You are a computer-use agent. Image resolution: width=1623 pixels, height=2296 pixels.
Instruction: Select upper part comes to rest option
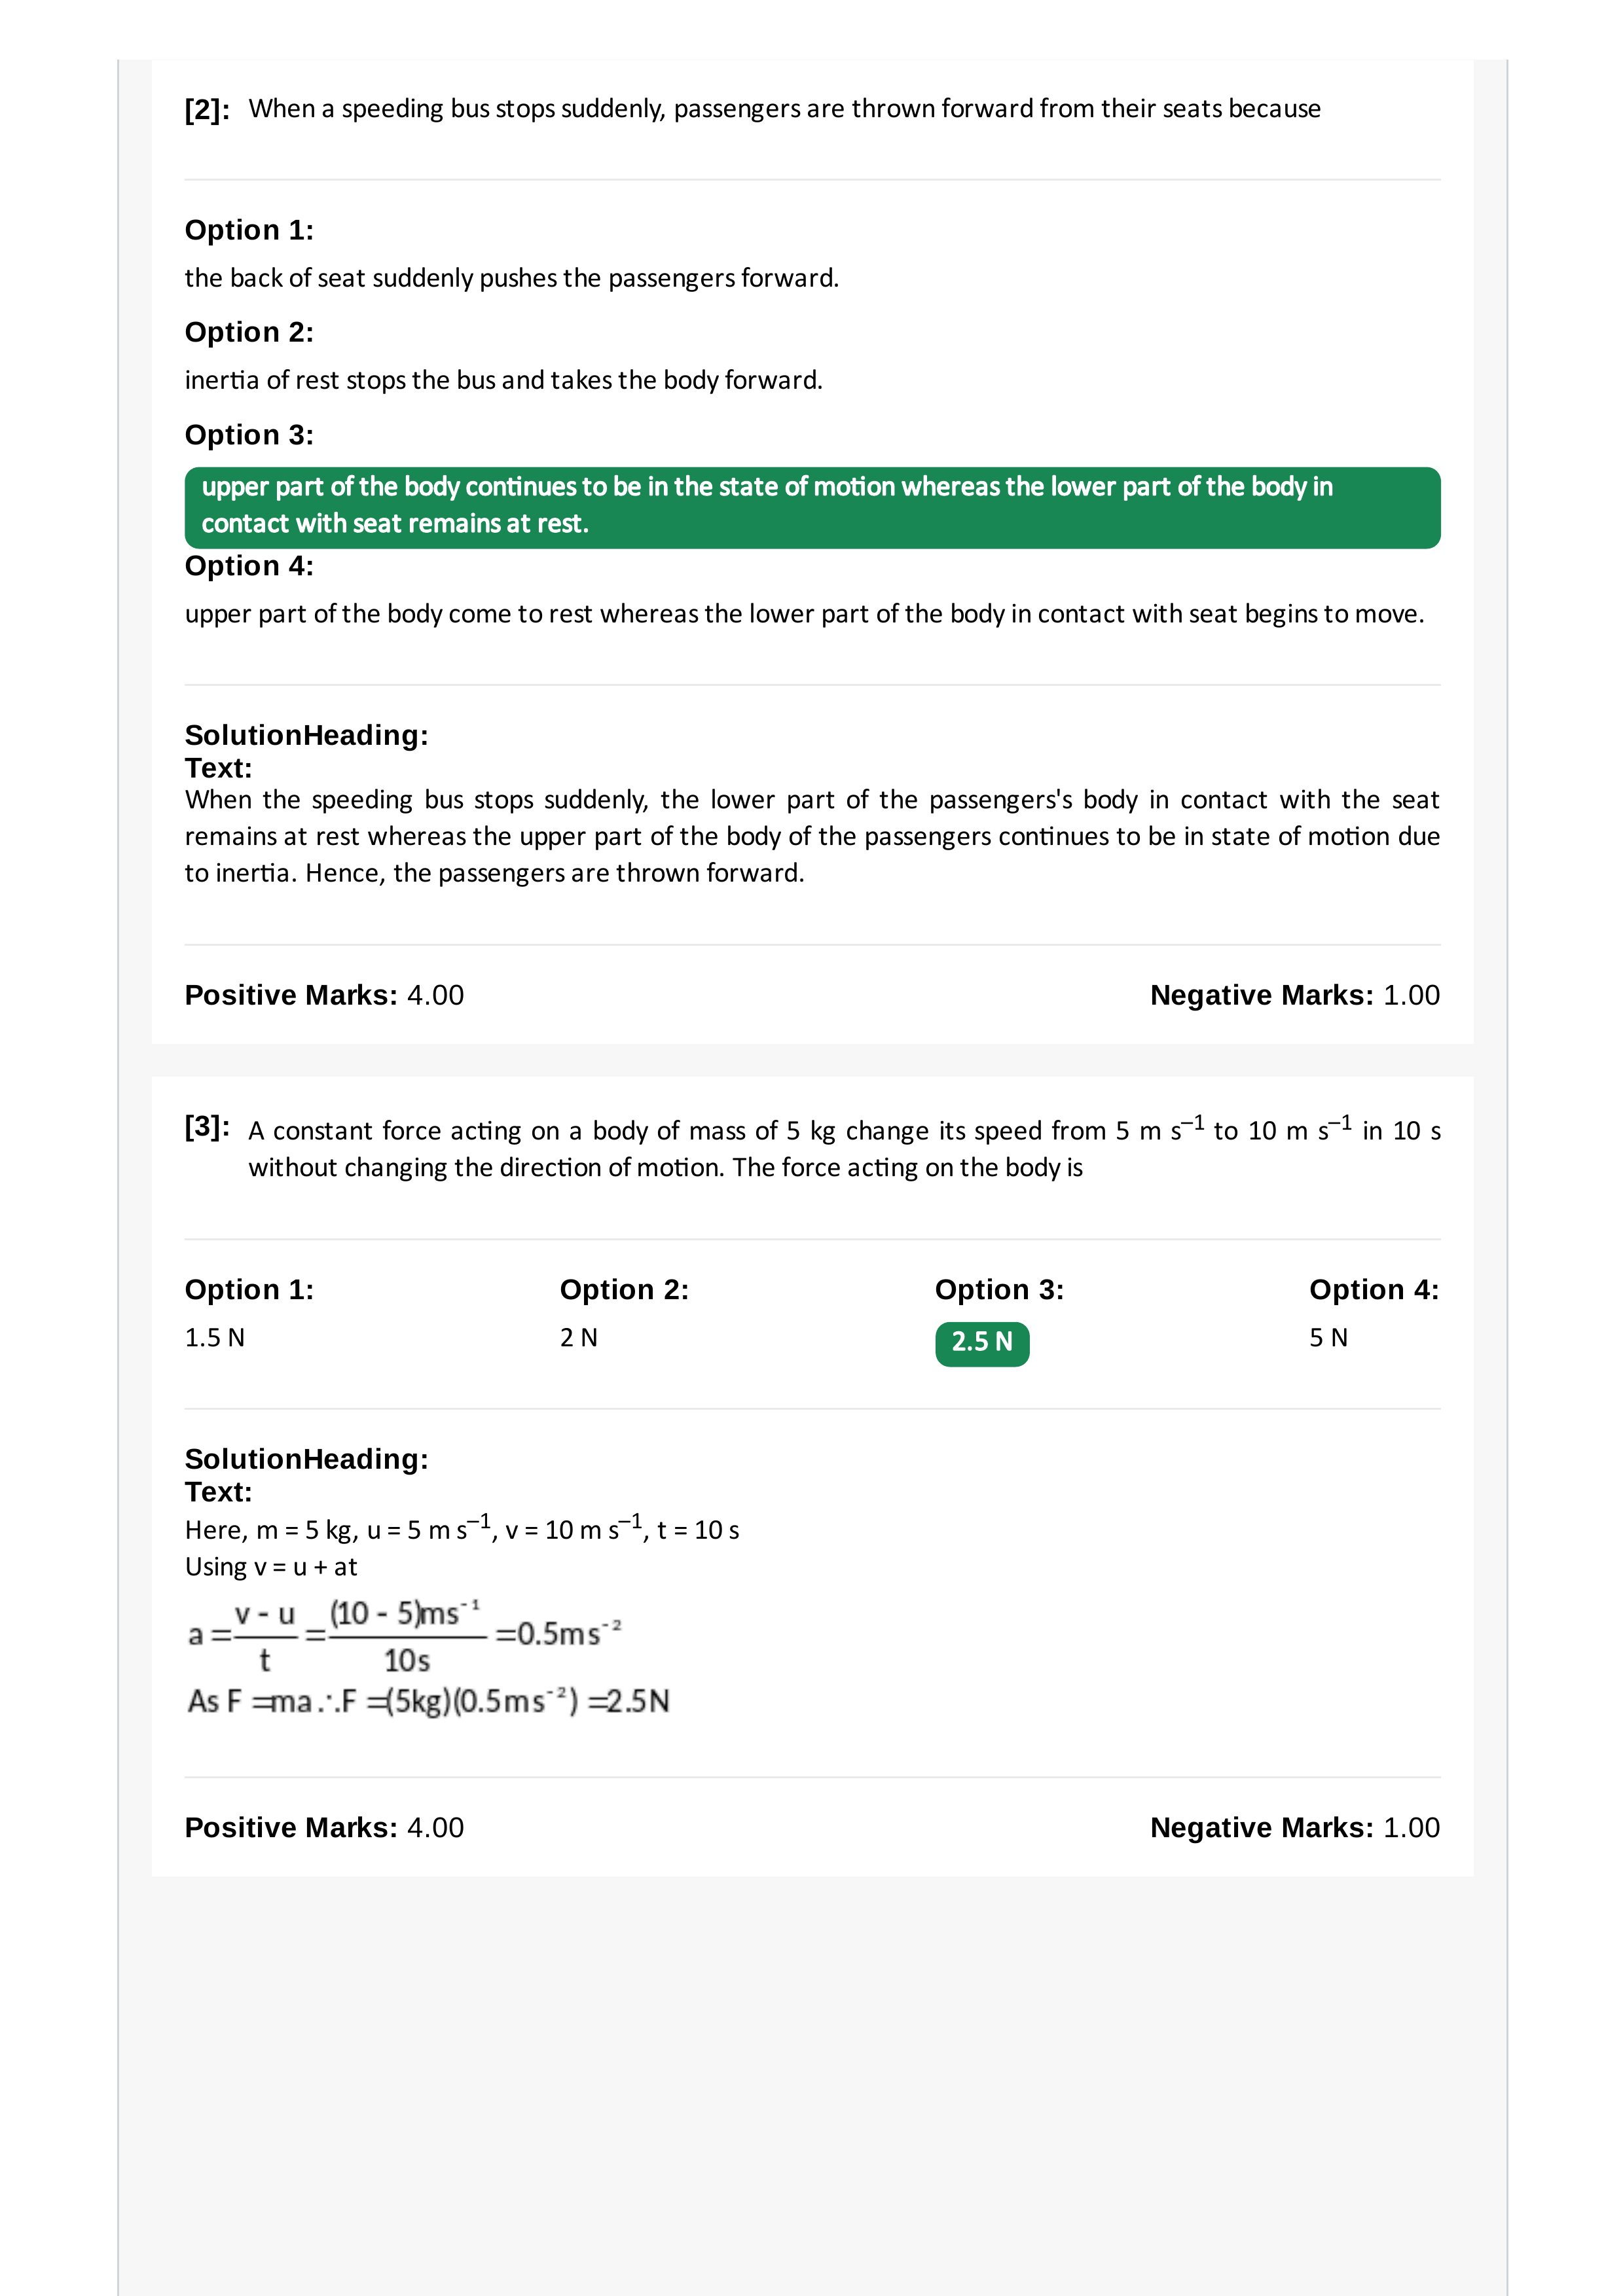click(805, 614)
